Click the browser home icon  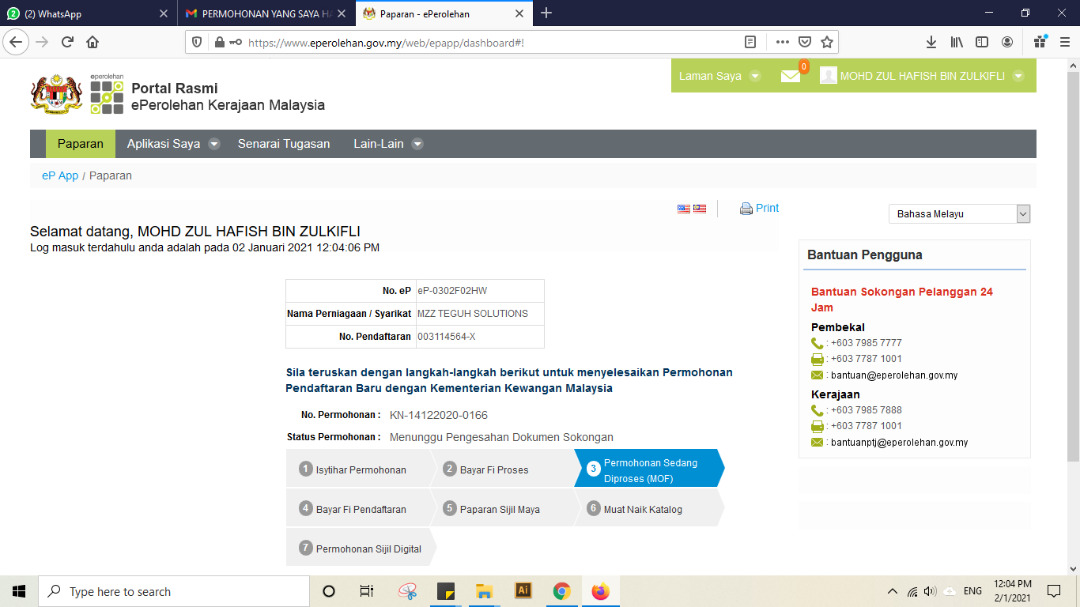[92, 42]
